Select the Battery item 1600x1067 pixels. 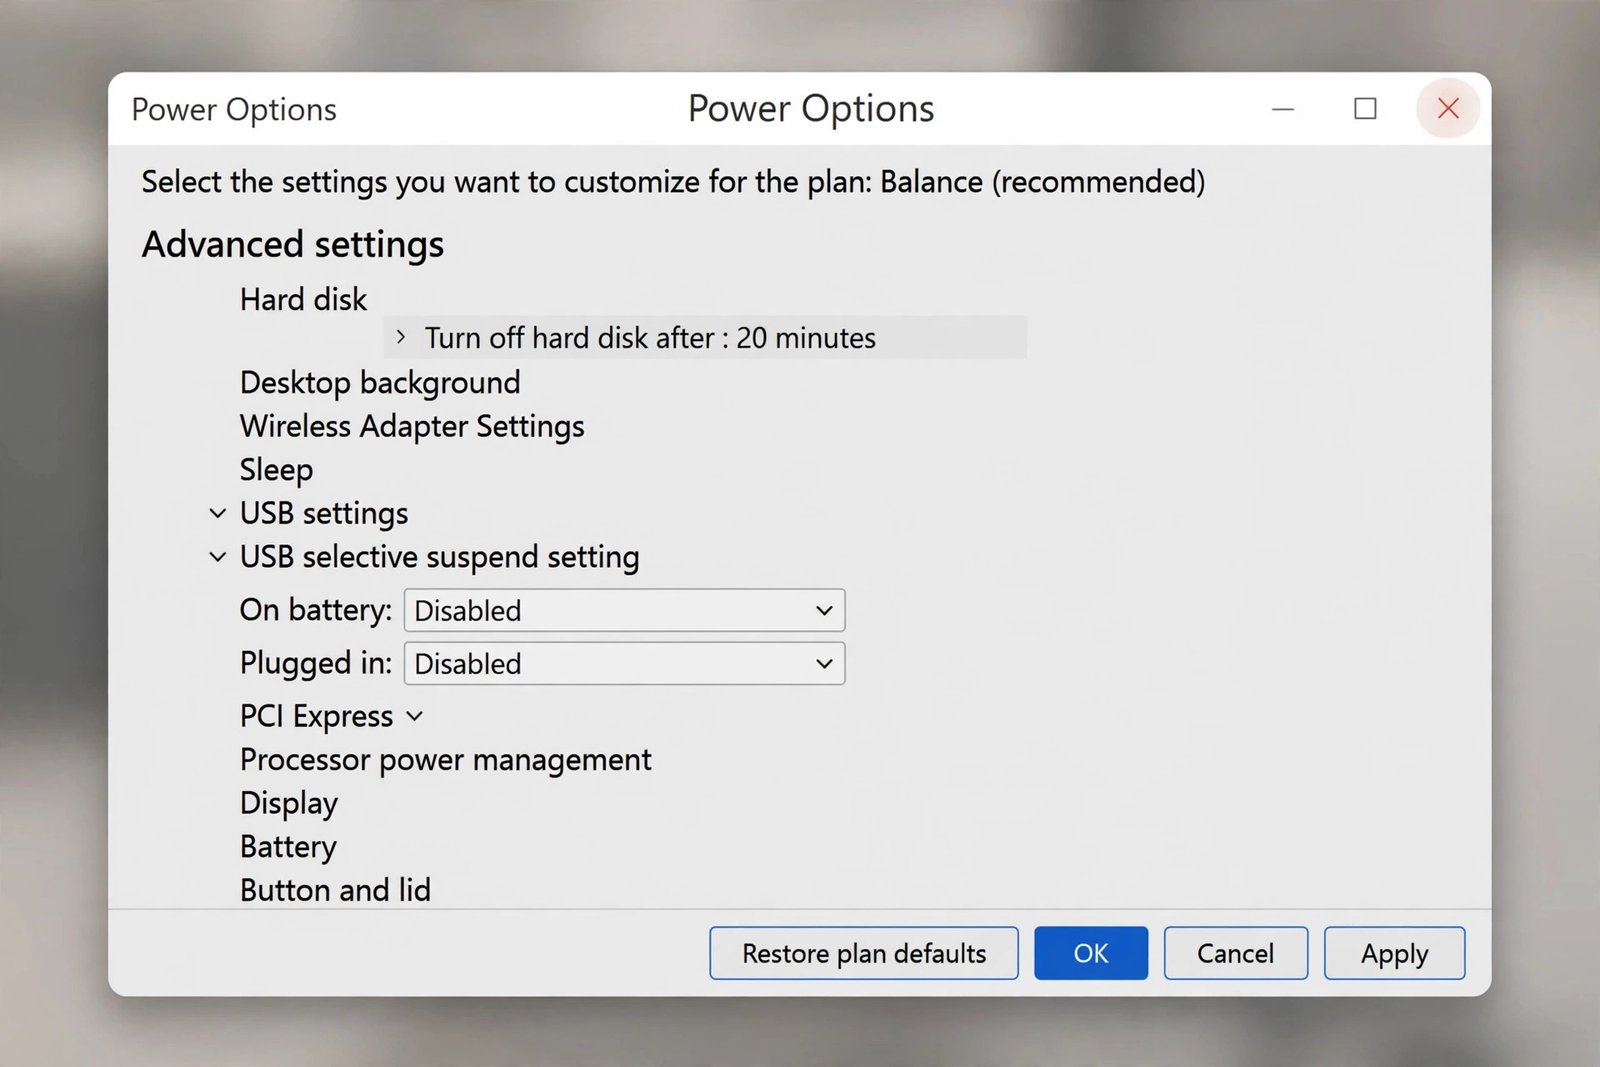pyautogui.click(x=288, y=847)
